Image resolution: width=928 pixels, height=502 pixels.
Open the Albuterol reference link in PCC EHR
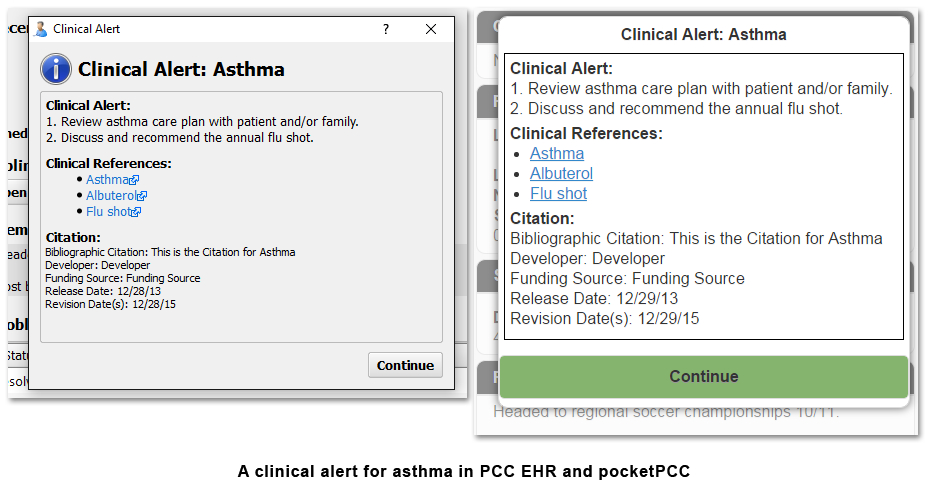tap(111, 195)
